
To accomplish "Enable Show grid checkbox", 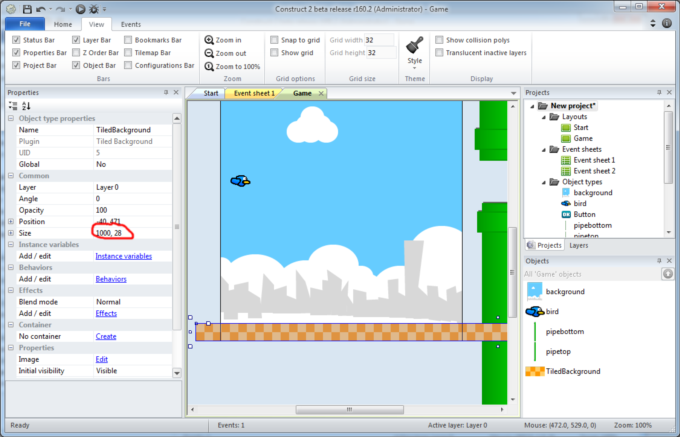I will [274, 52].
